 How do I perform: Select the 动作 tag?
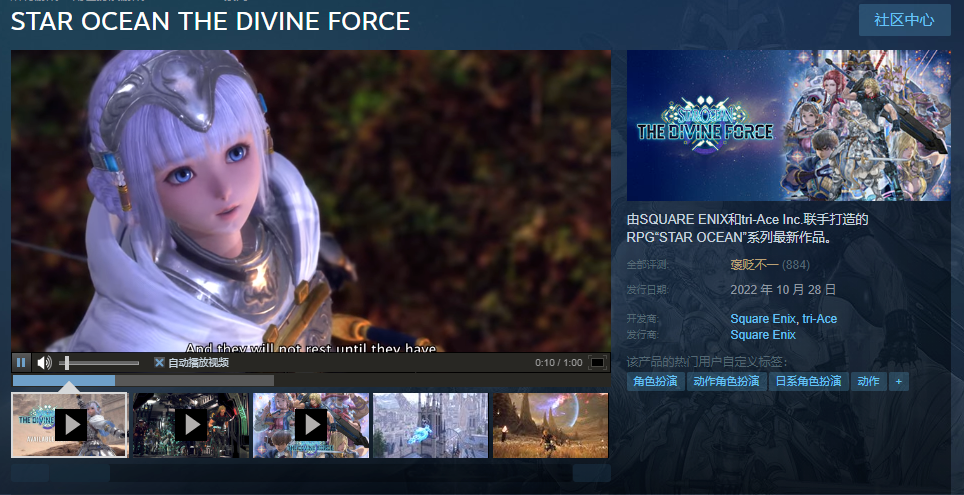point(868,381)
